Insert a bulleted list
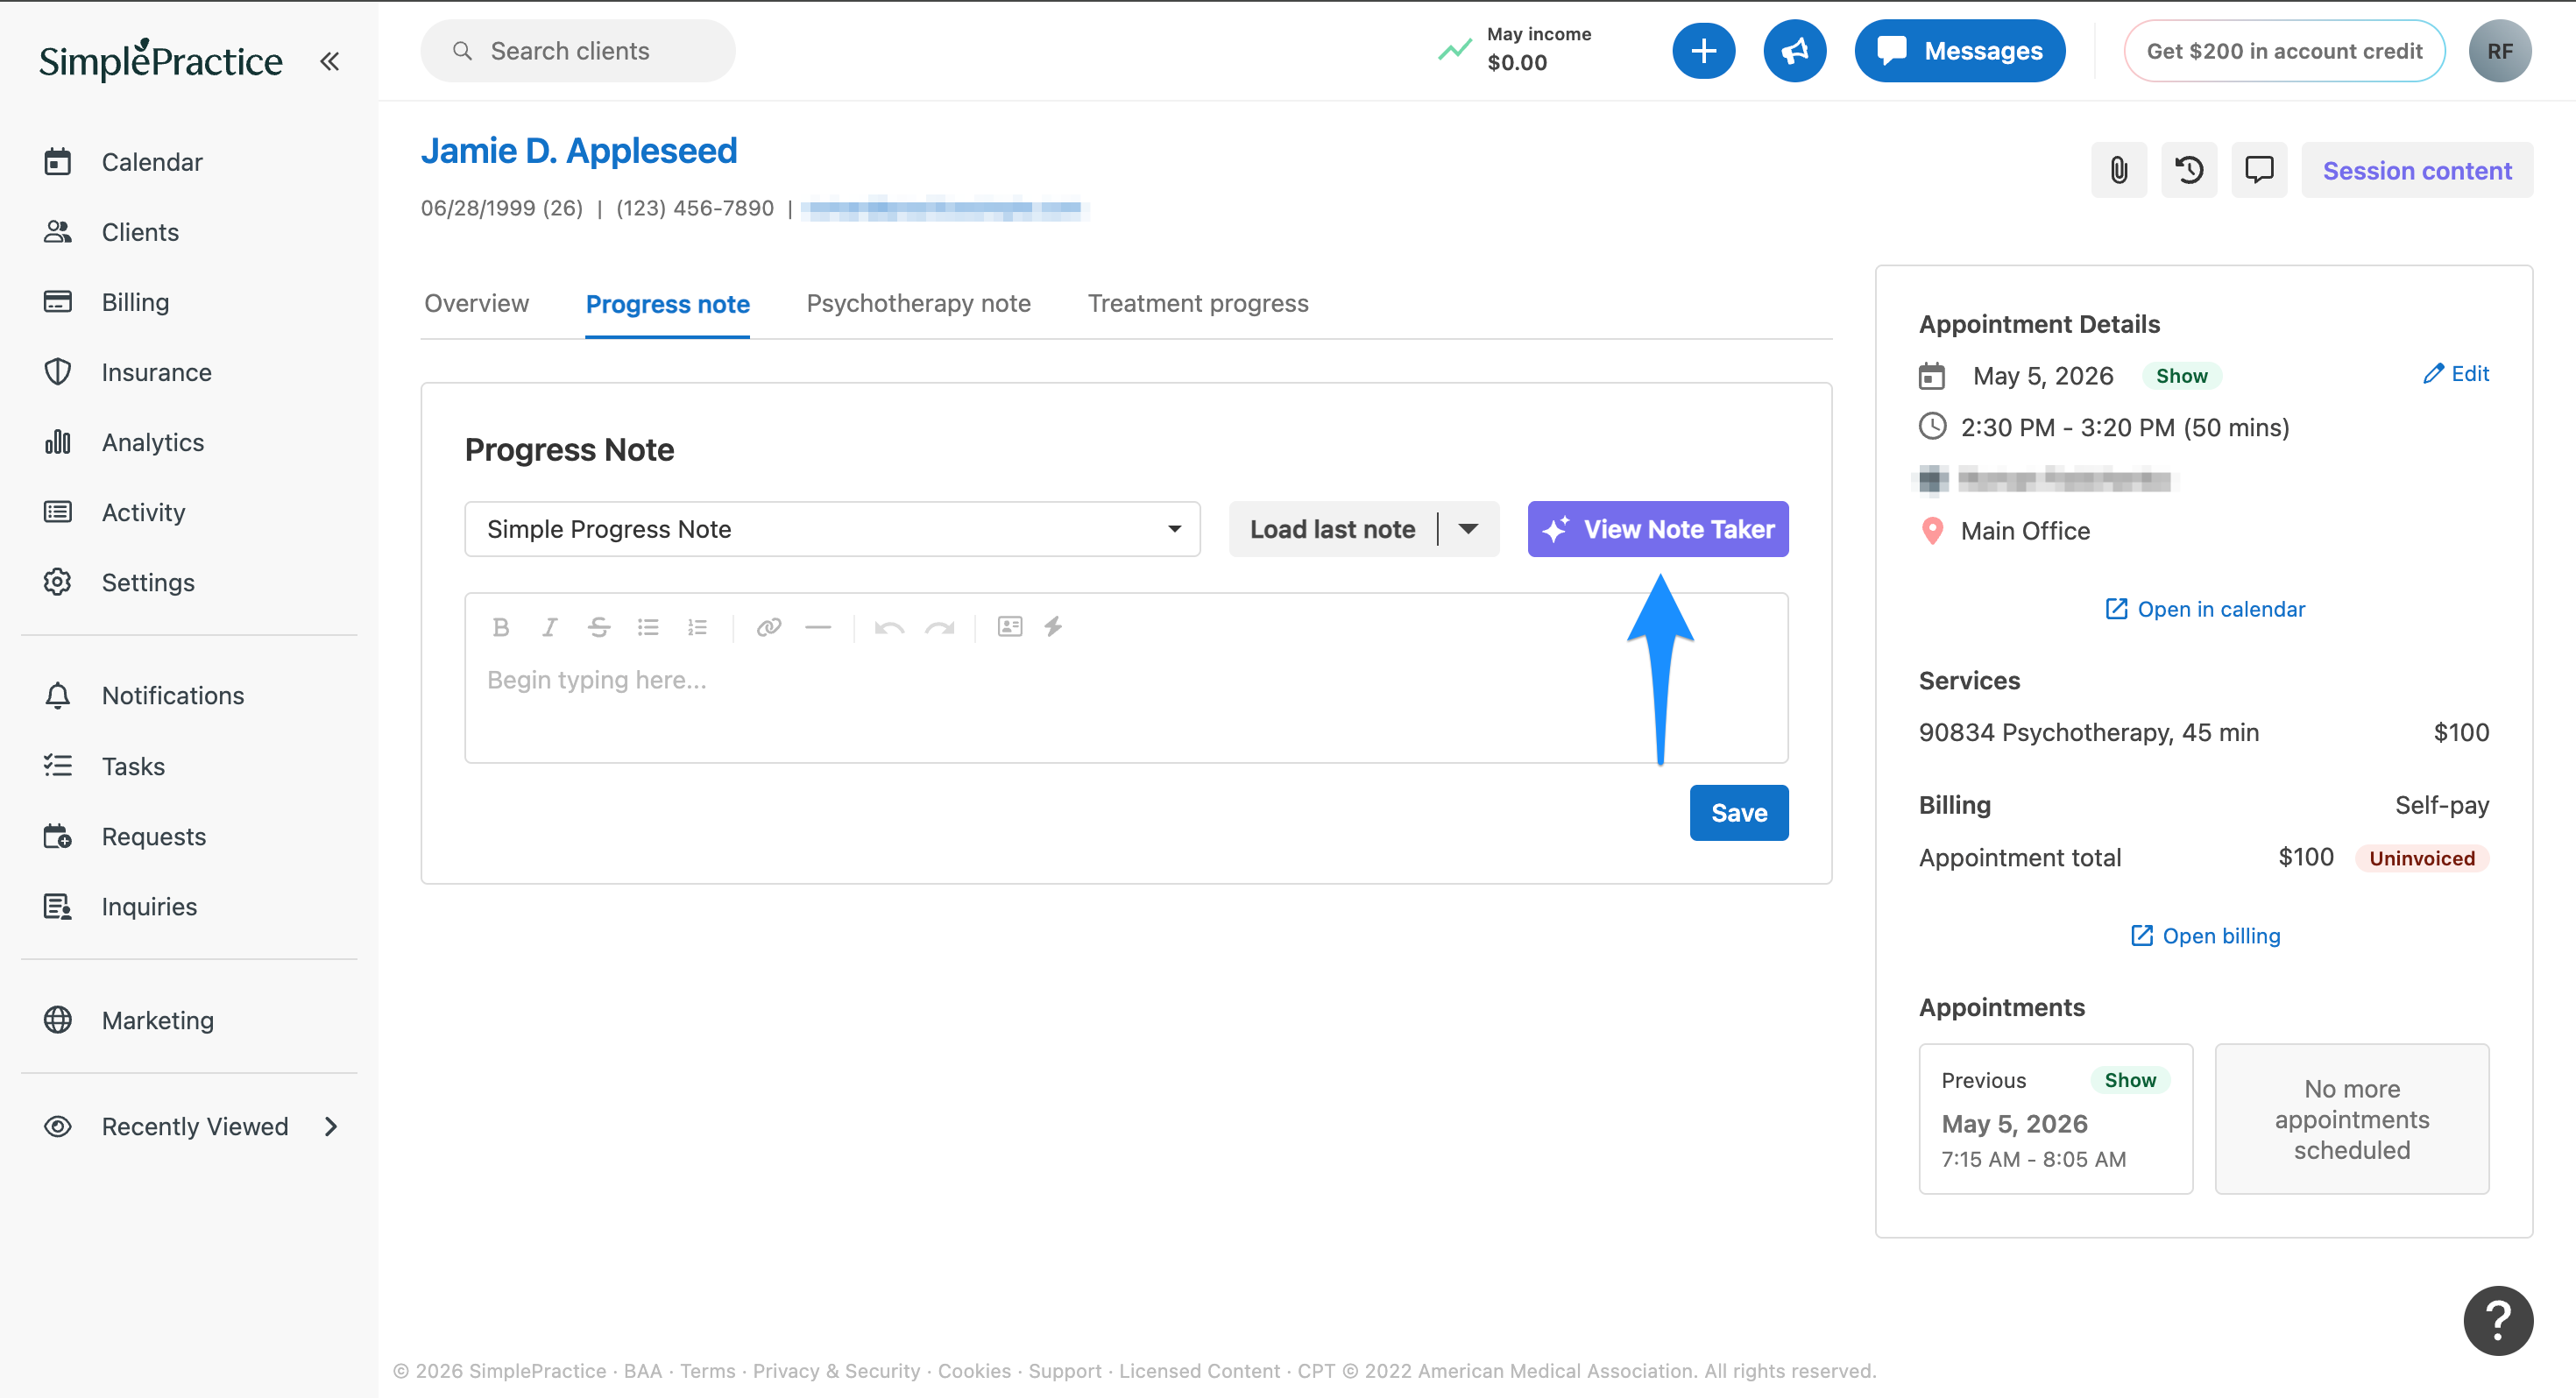The height and width of the screenshot is (1398, 2576). (648, 627)
